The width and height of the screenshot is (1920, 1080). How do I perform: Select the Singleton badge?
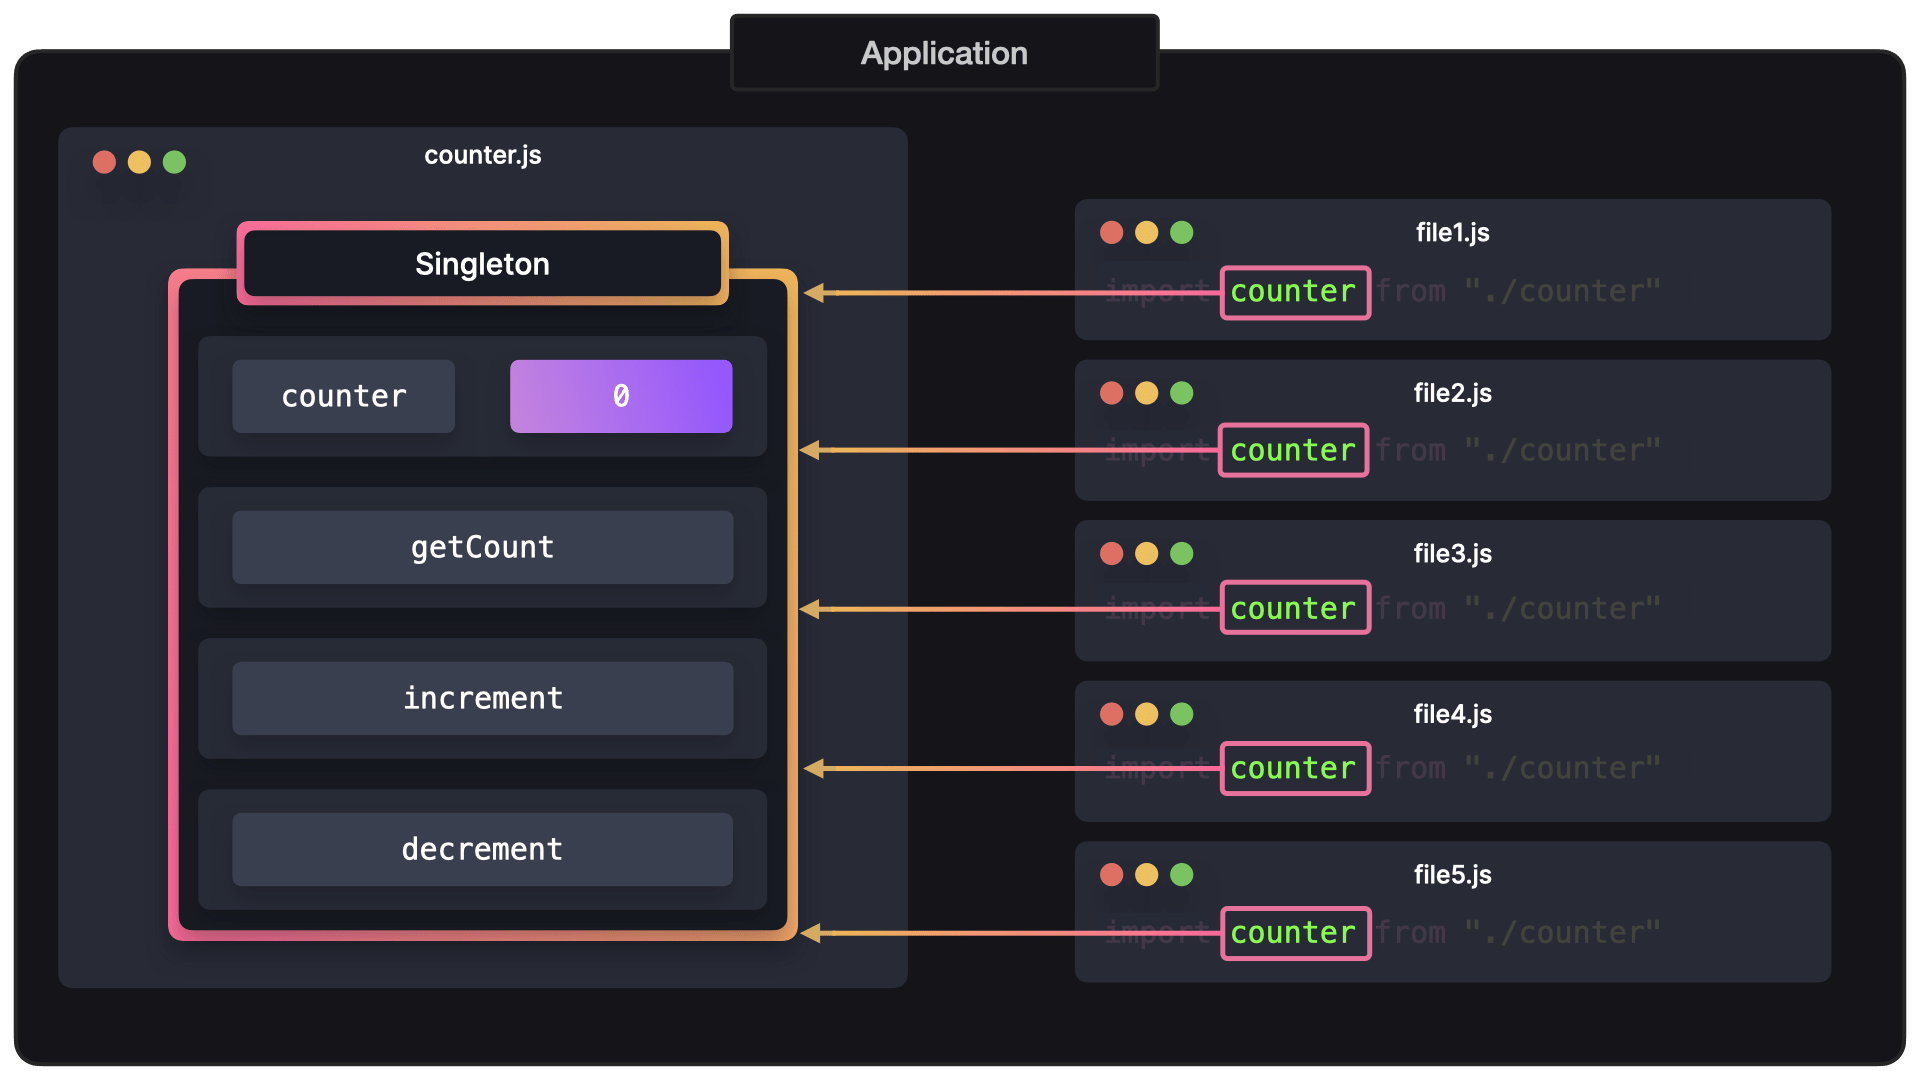pos(482,263)
